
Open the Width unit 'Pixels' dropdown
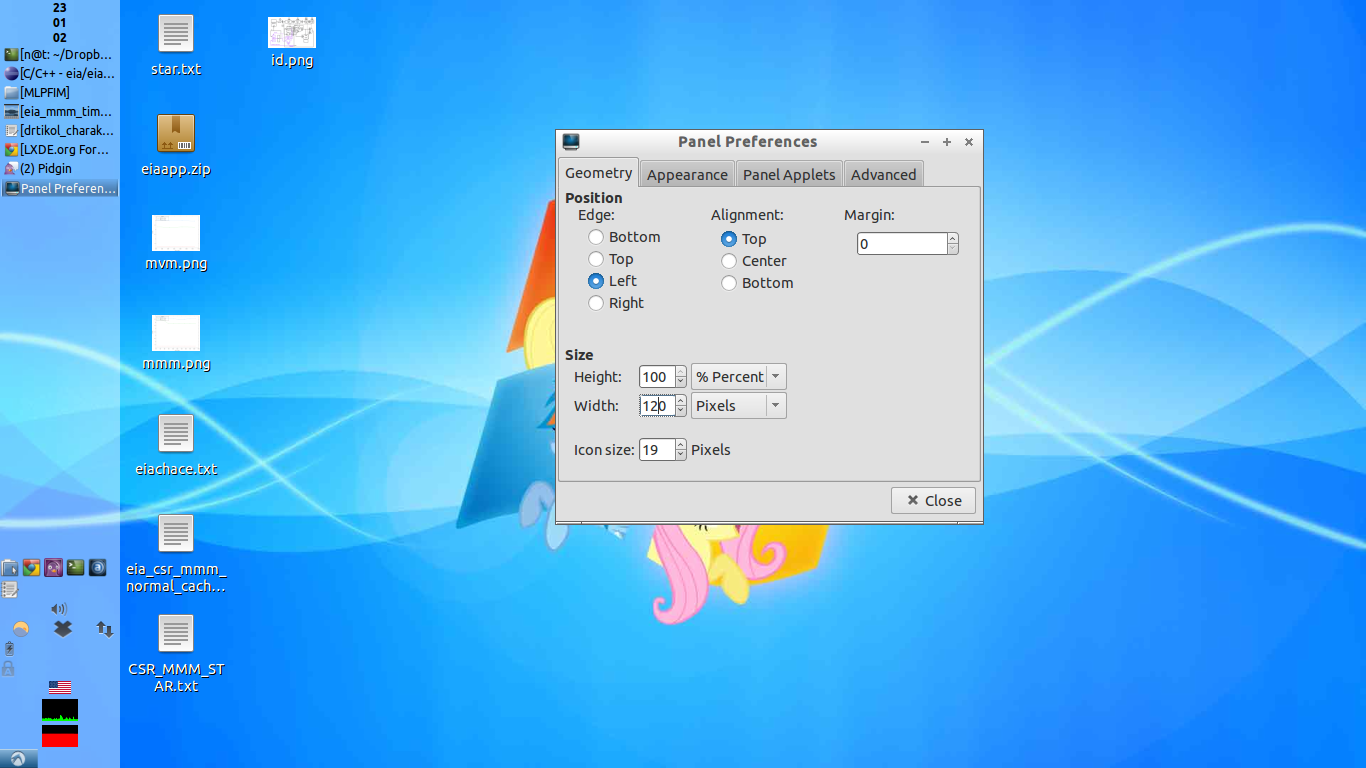(x=739, y=406)
